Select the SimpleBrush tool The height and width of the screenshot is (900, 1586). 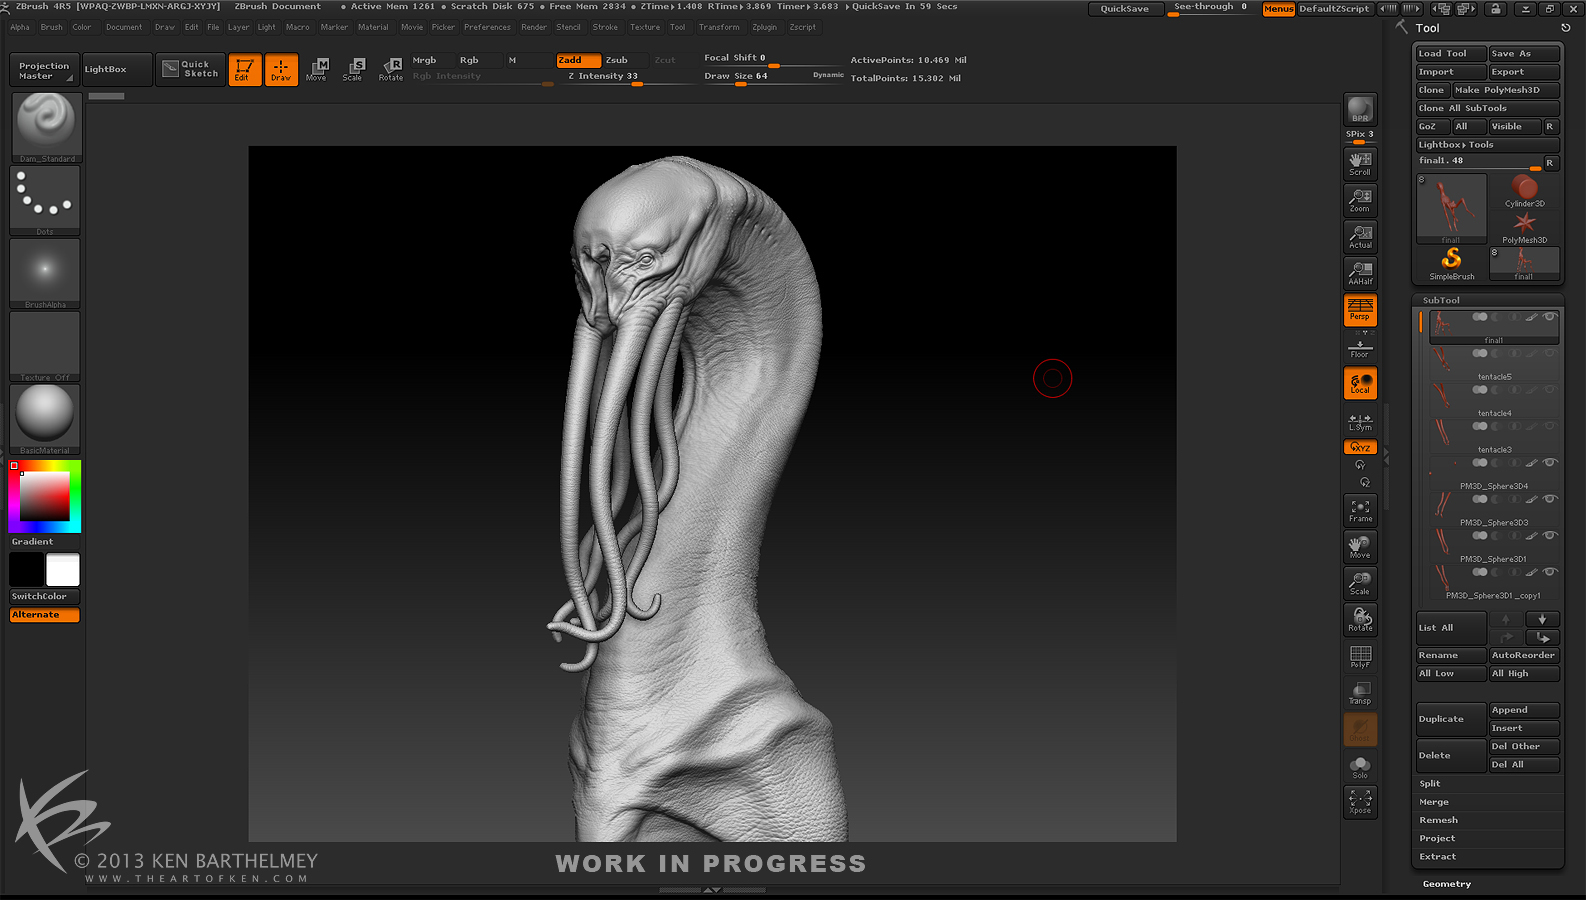coord(1451,264)
